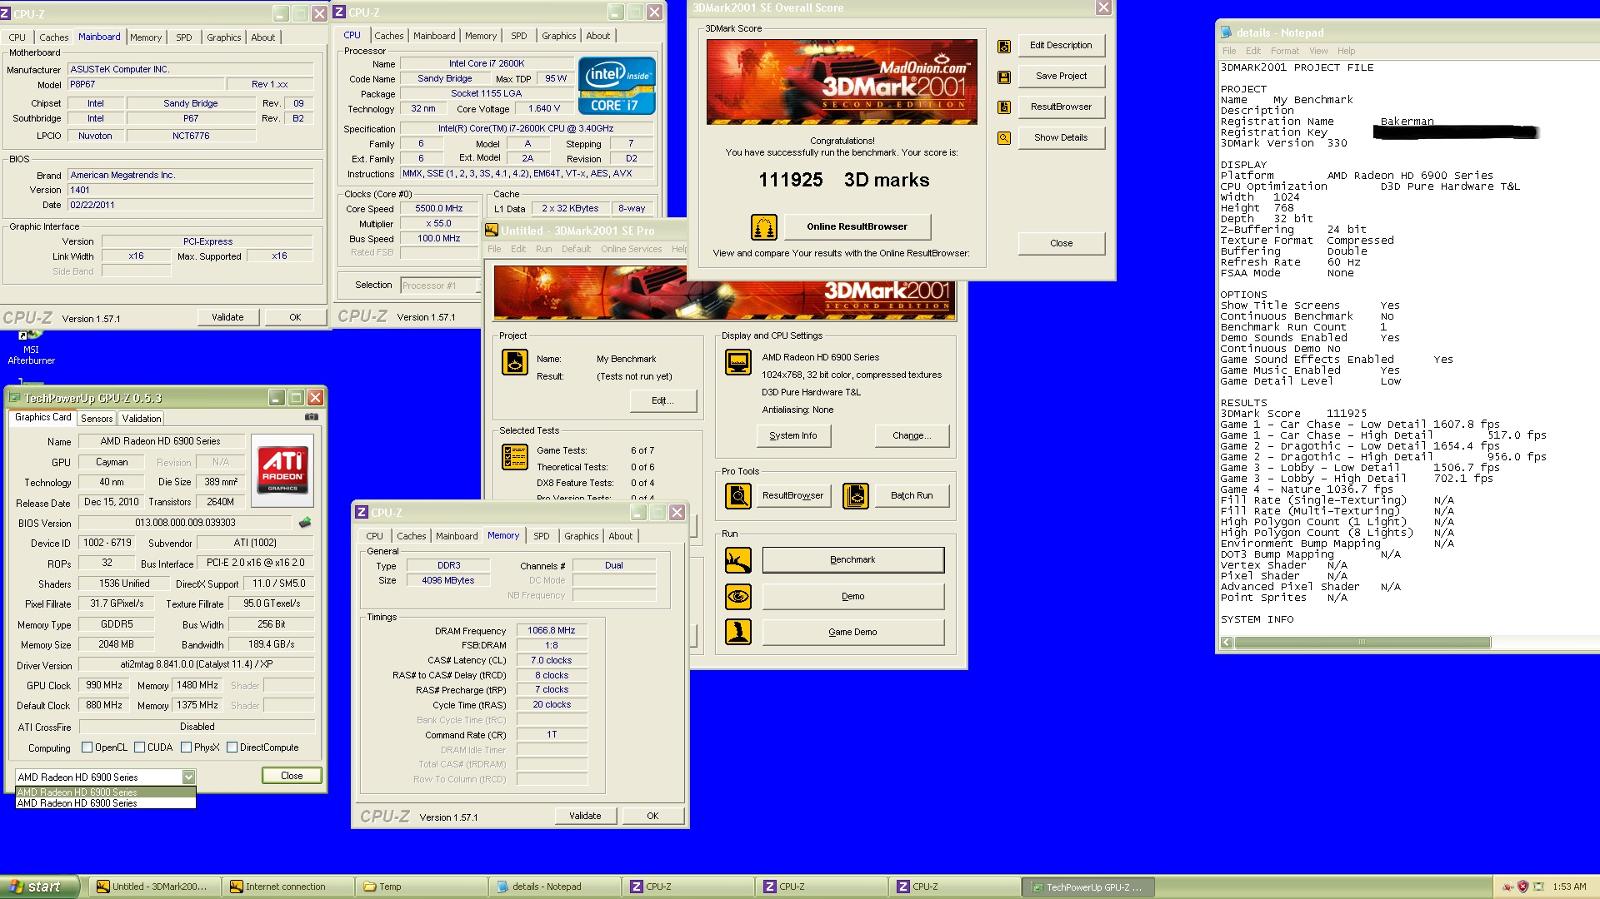
Task: Click the Intel Core i7 logo in CPU-Z
Action: [x=617, y=87]
